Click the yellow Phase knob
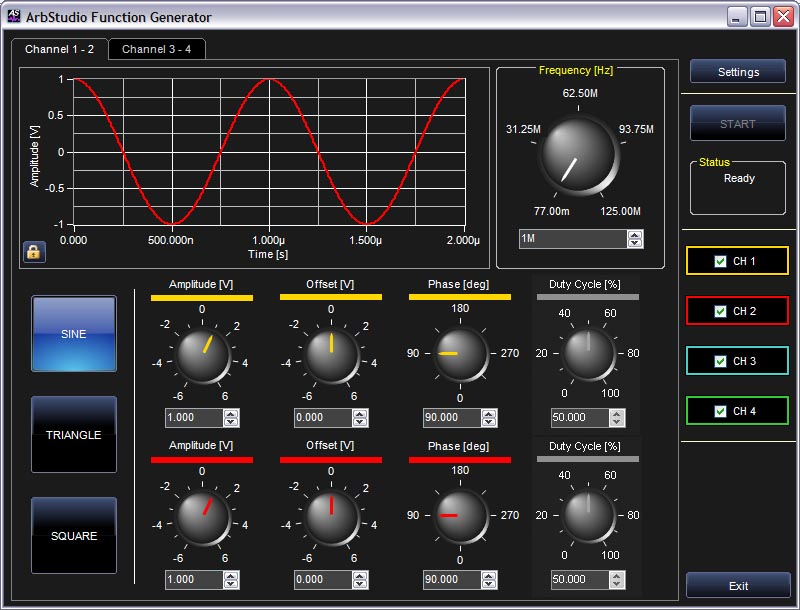Image resolution: width=800 pixels, height=610 pixels. (460, 354)
